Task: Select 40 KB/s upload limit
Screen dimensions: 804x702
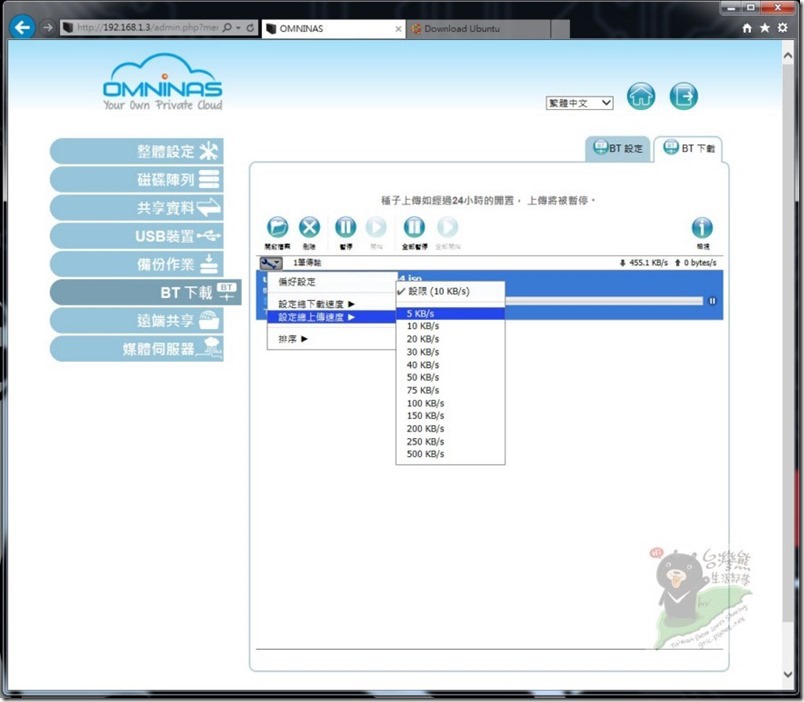Action: pyautogui.click(x=450, y=365)
